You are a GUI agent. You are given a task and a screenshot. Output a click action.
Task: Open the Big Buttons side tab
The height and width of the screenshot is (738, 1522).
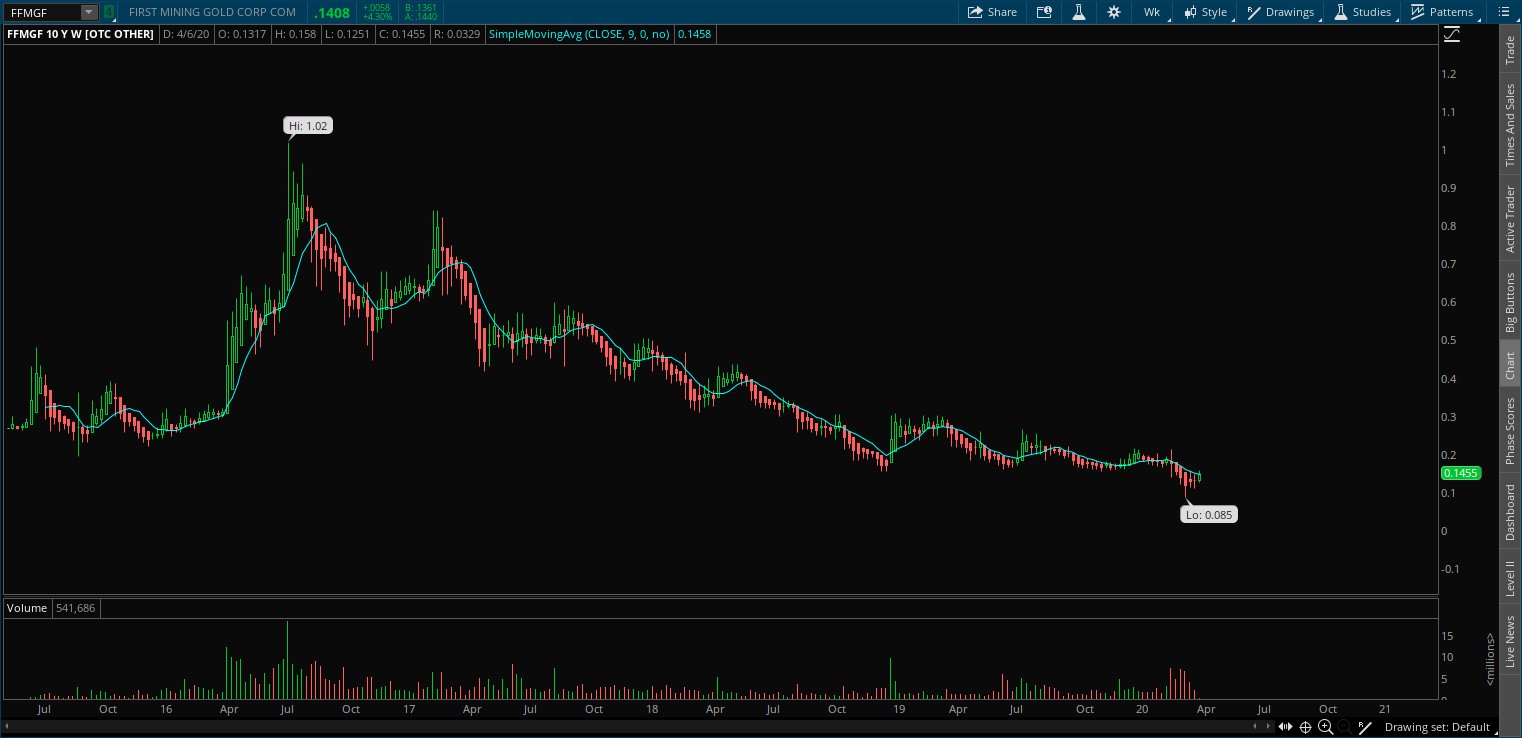(1510, 302)
